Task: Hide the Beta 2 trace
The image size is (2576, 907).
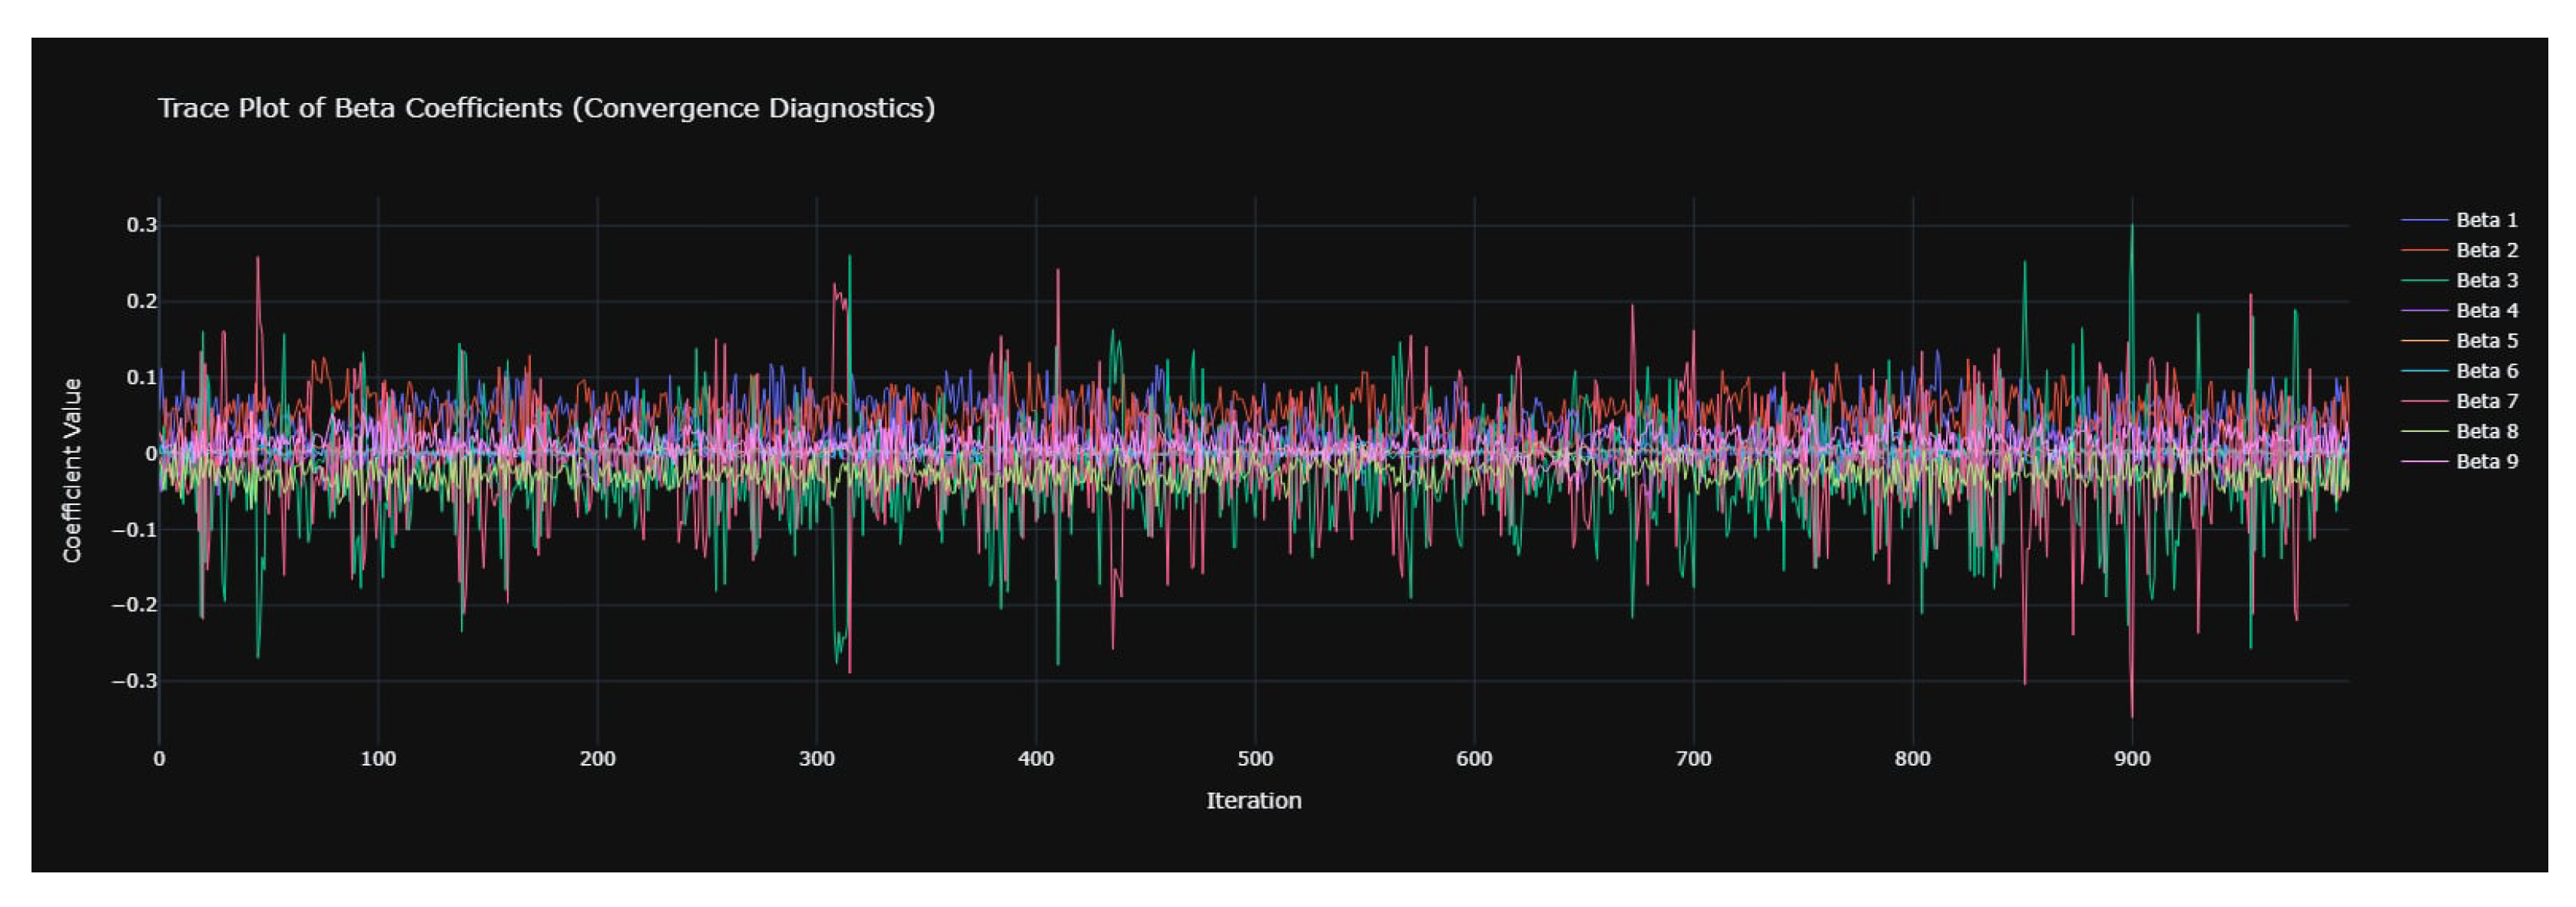Action: tap(2485, 250)
